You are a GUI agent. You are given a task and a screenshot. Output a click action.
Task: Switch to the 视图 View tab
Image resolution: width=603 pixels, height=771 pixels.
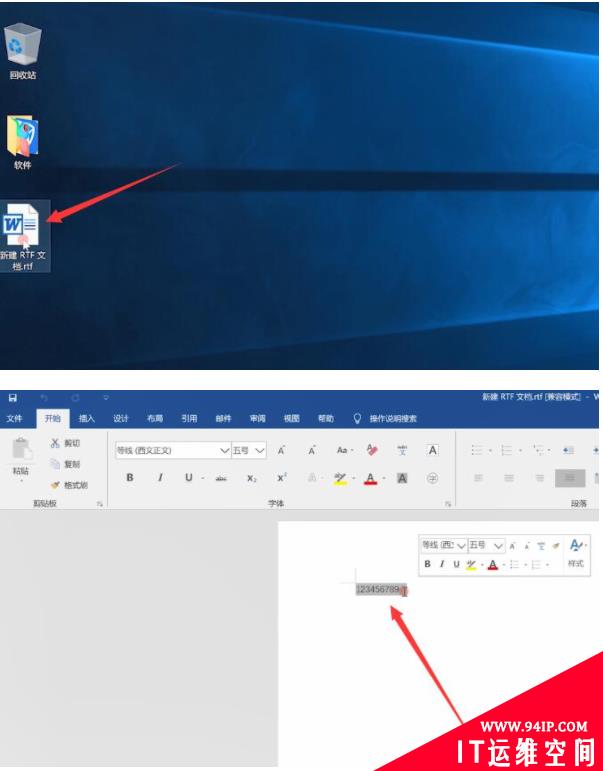(x=292, y=418)
